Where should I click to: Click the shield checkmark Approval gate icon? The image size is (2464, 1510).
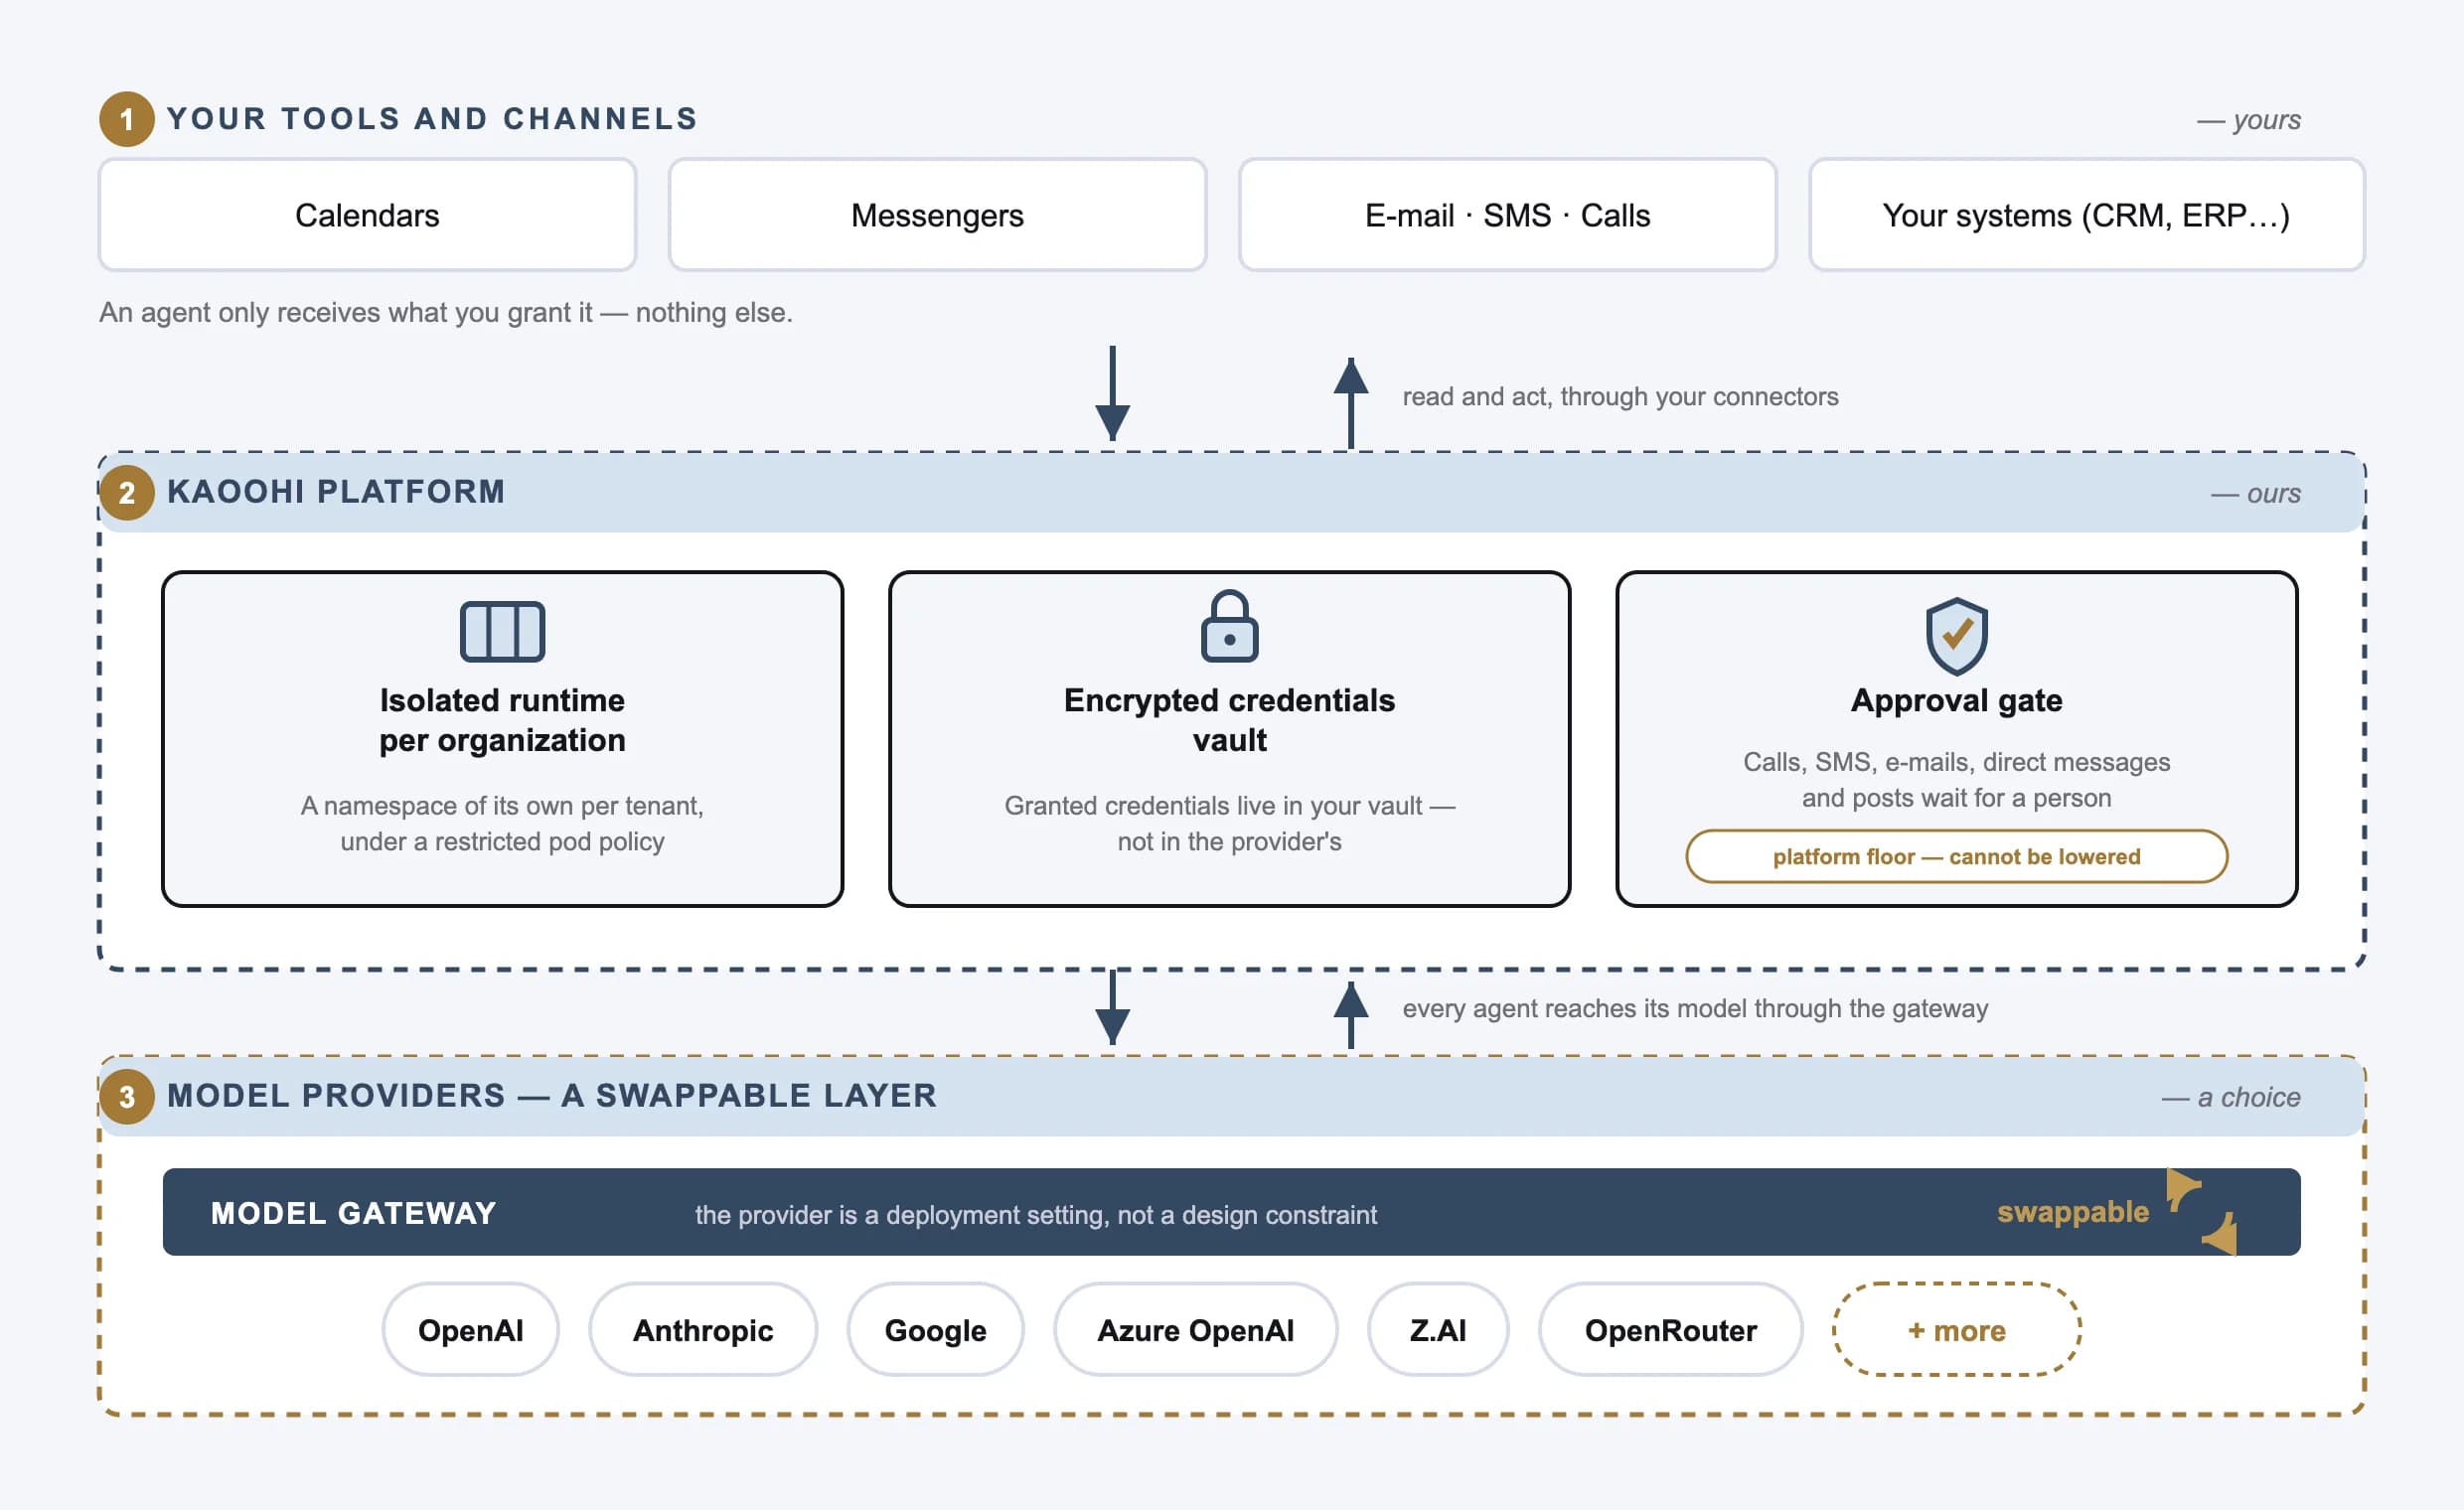coord(1956,636)
